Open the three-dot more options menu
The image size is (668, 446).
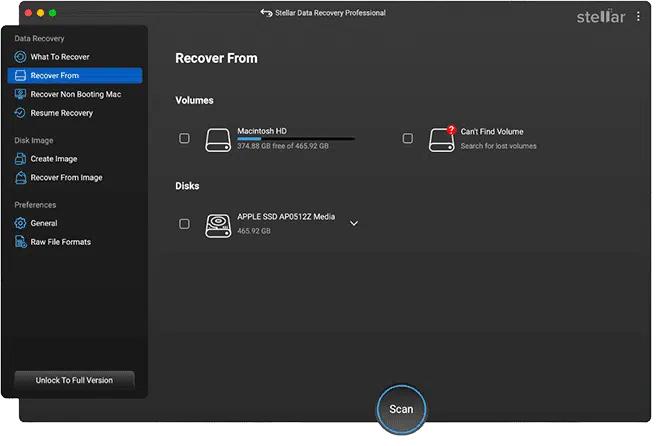639,16
